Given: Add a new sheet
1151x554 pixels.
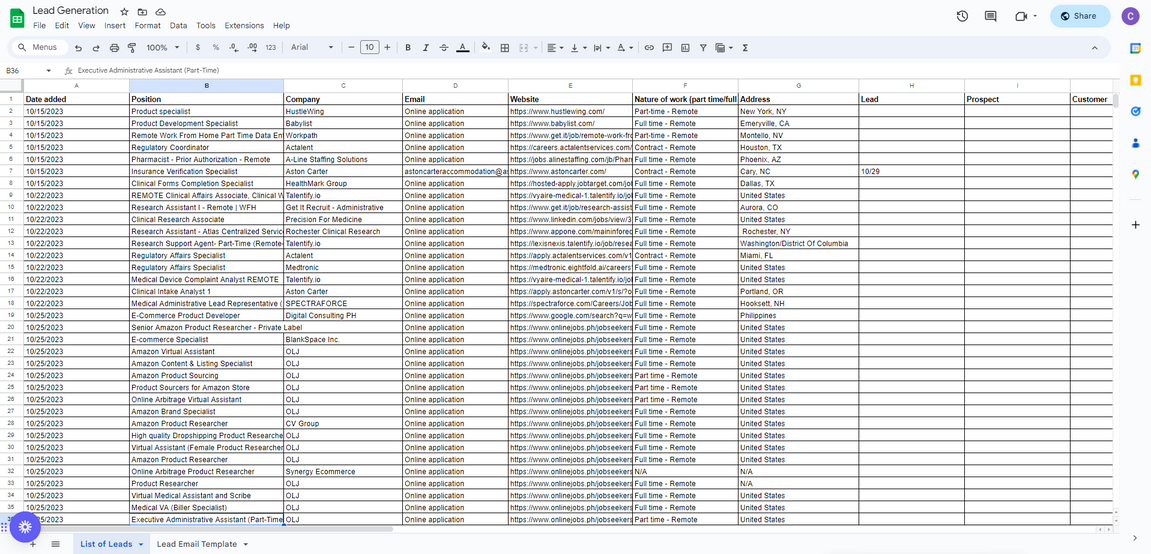Looking at the screenshot, I should pos(32,544).
